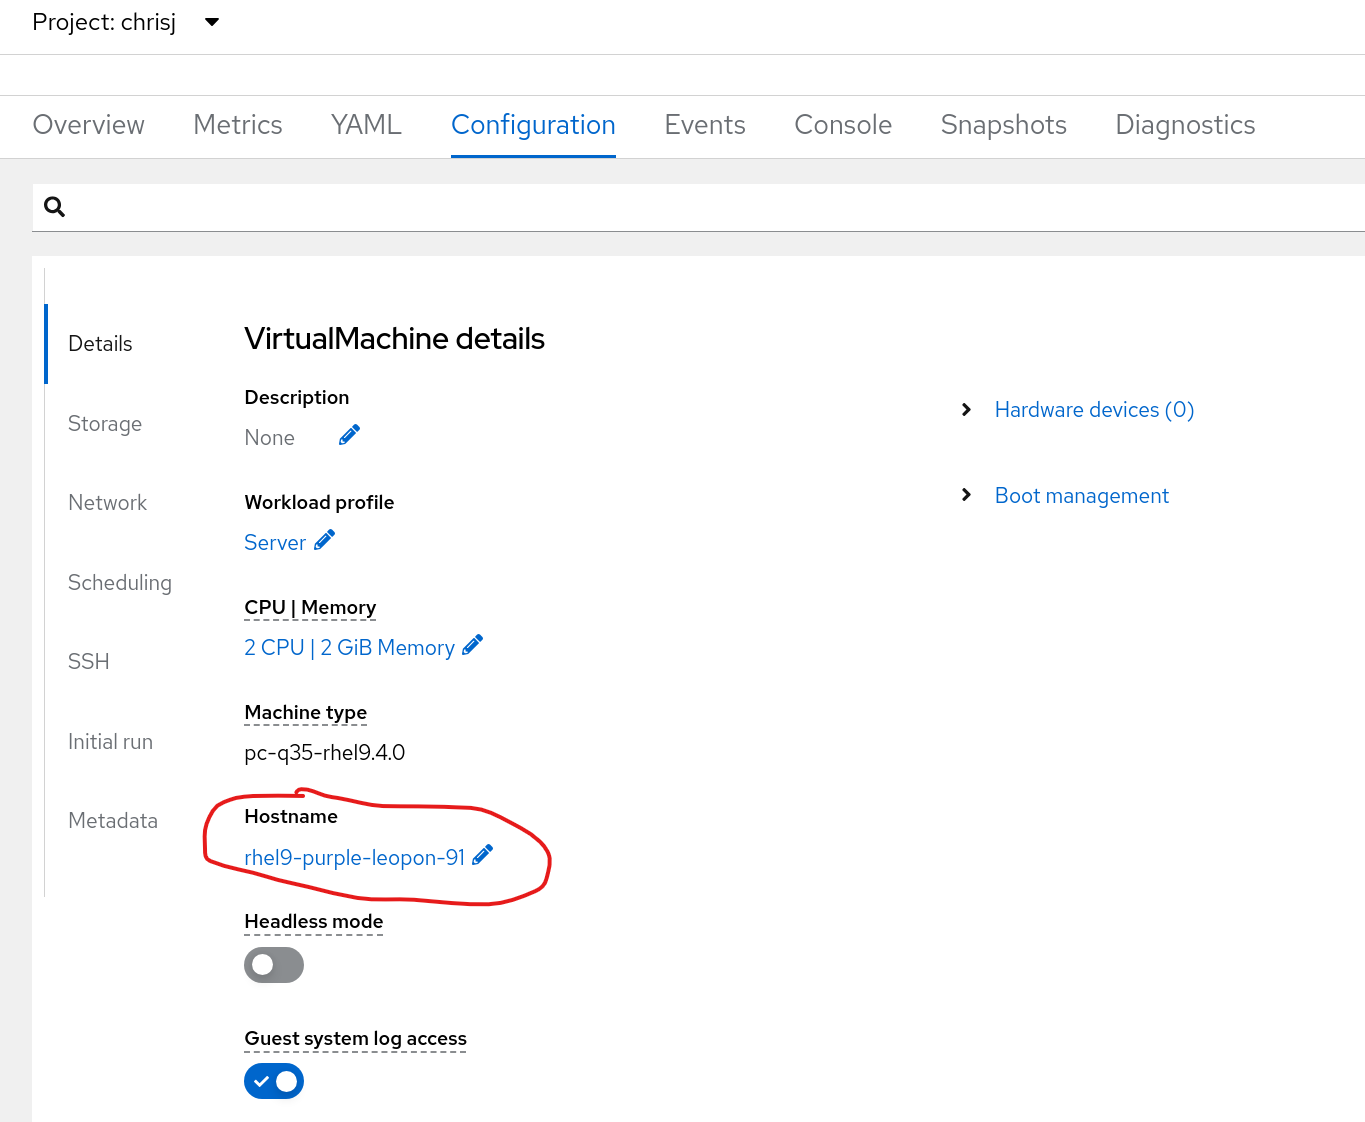Open the Snapshots tab
Image resolution: width=1365 pixels, height=1122 pixels.
(1003, 125)
